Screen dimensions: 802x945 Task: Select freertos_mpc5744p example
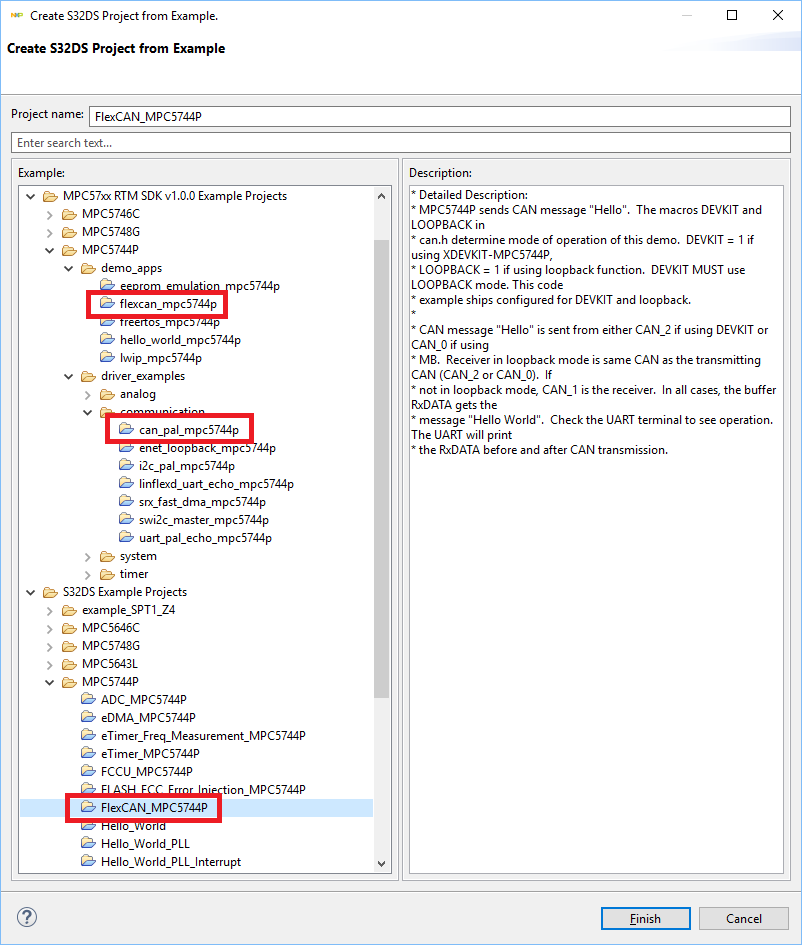tap(169, 322)
